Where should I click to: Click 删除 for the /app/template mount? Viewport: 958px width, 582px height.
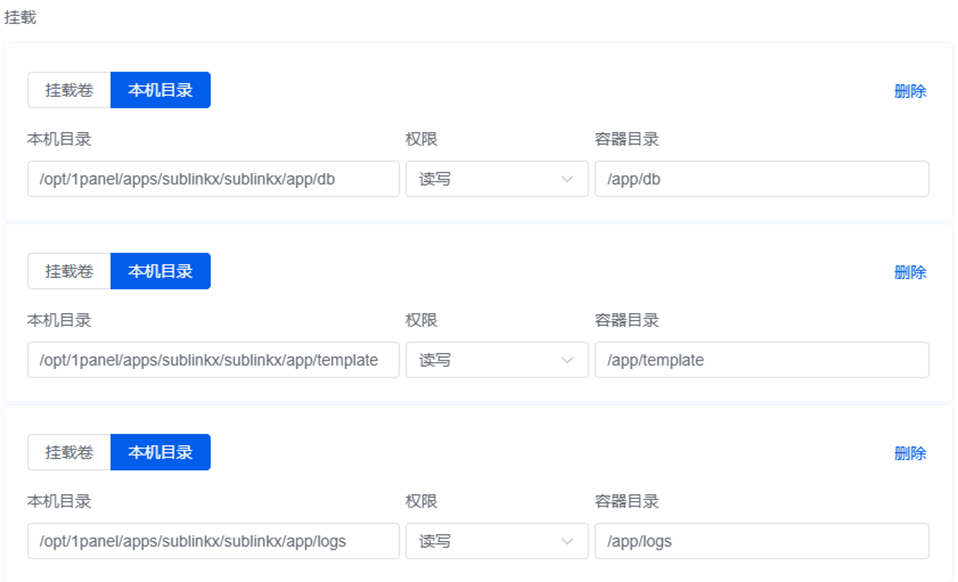click(x=909, y=272)
